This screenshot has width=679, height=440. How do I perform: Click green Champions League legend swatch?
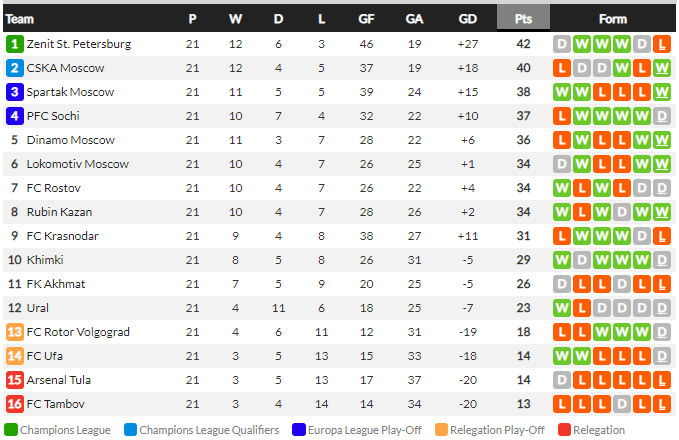tap(11, 430)
